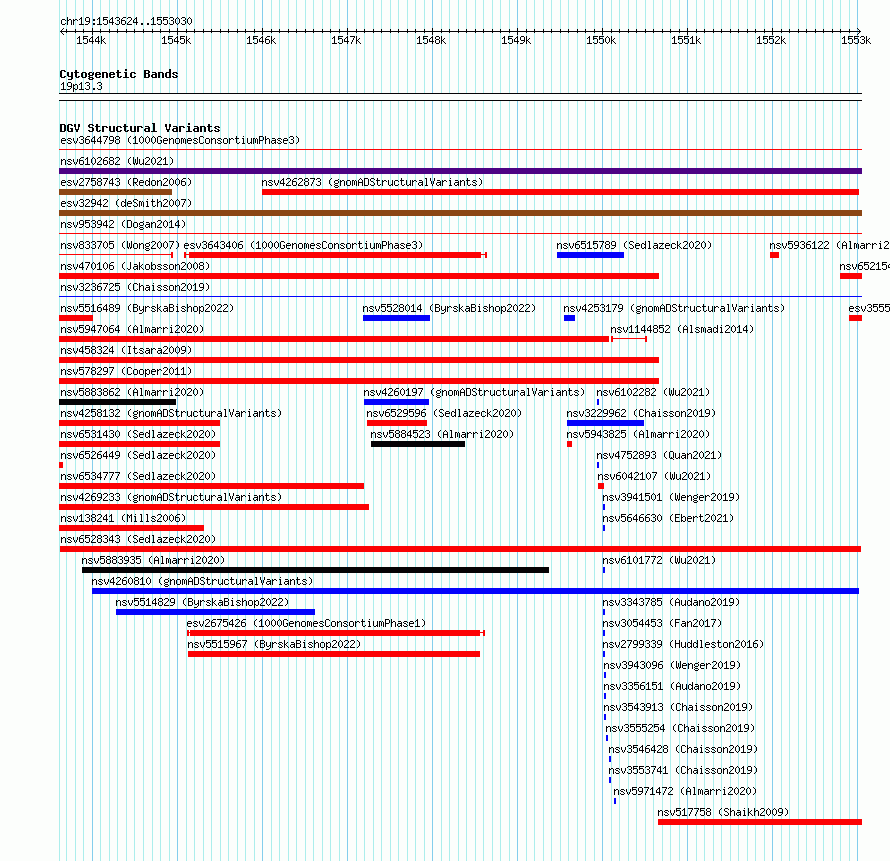Image resolution: width=890 pixels, height=861 pixels.
Task: Open the nsv4269233 gnomADStructuralVariants label
Action: [171, 497]
